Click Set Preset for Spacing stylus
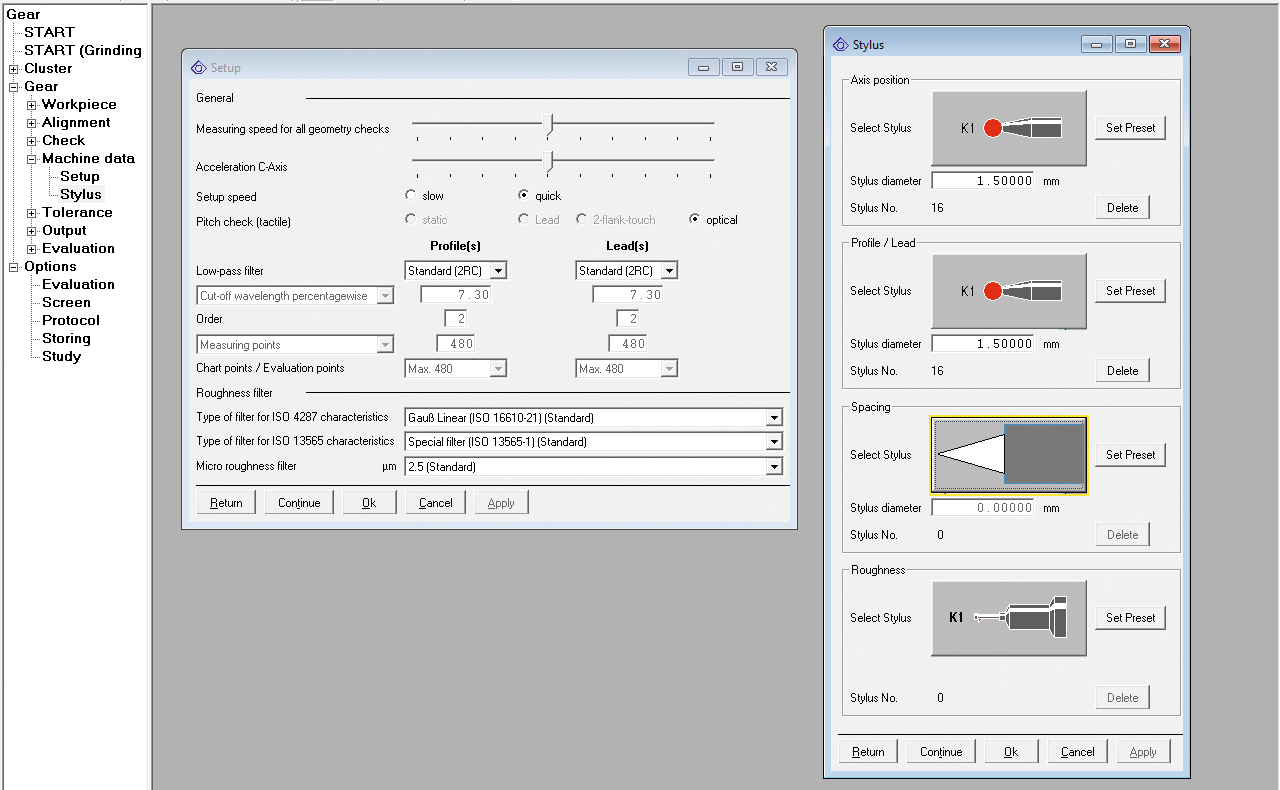This screenshot has height=790, width=1280. [x=1130, y=455]
